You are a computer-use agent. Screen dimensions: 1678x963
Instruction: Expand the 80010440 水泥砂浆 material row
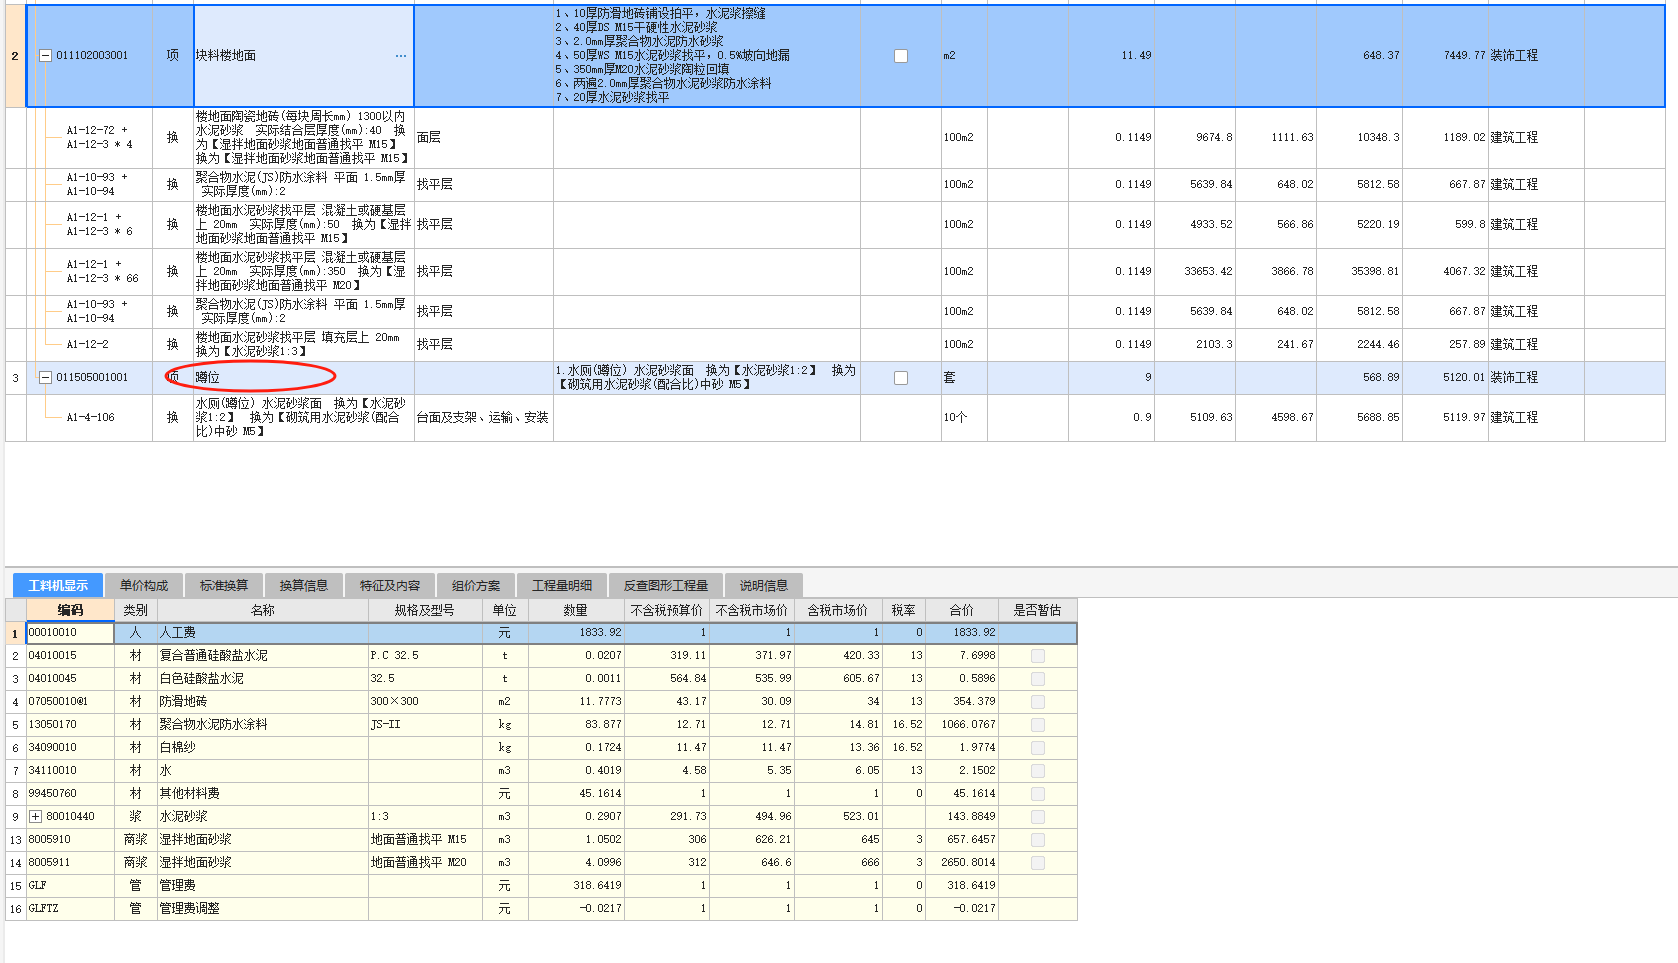tap(35, 817)
